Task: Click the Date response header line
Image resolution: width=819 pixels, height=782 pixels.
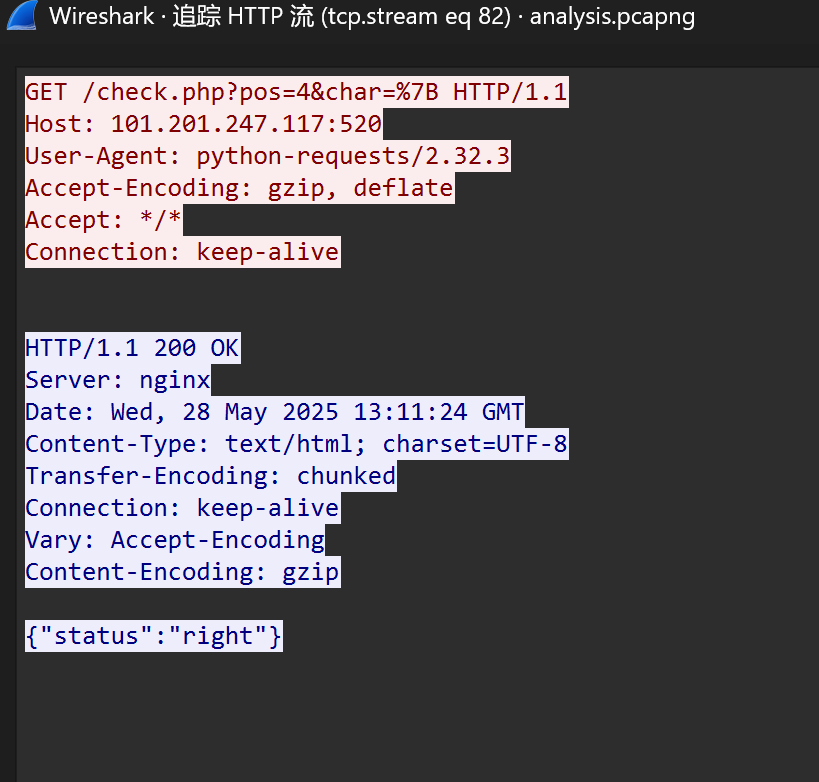Action: point(274,412)
